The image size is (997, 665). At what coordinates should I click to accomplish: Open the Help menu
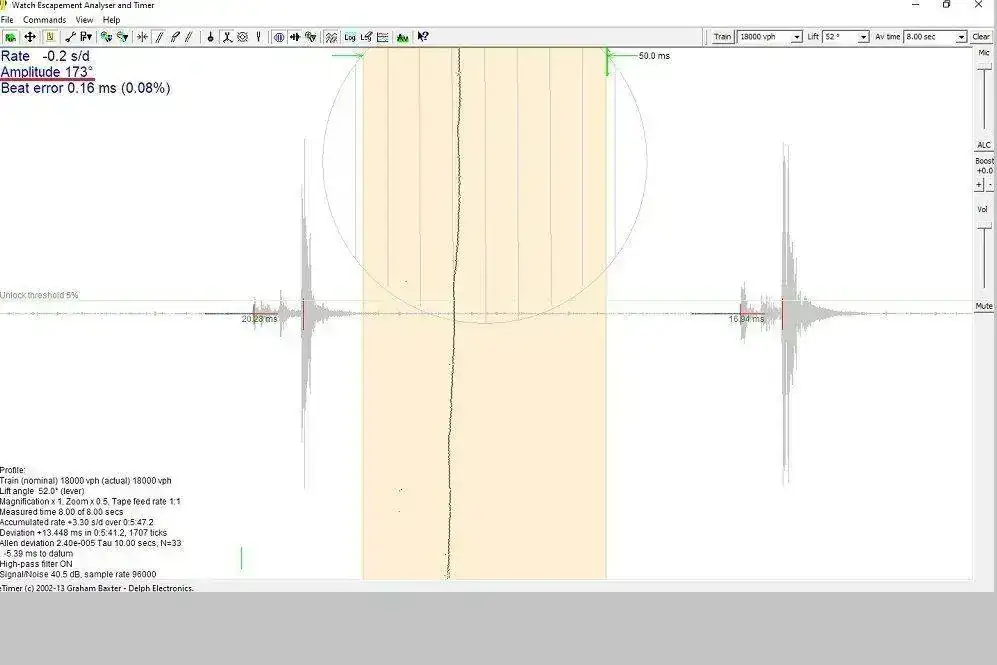pos(111,20)
